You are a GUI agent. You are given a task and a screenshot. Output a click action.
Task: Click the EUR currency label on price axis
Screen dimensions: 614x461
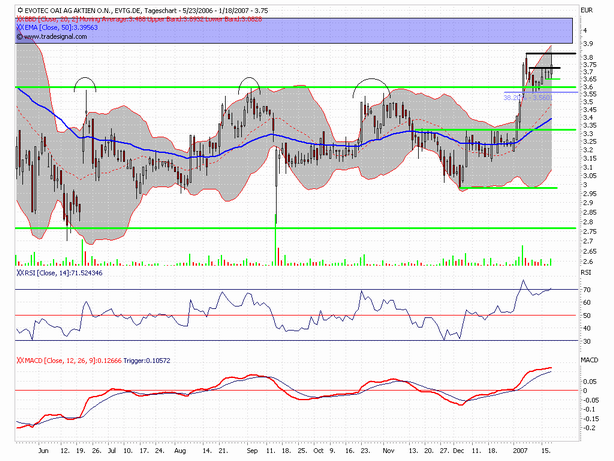pyautogui.click(x=570, y=10)
